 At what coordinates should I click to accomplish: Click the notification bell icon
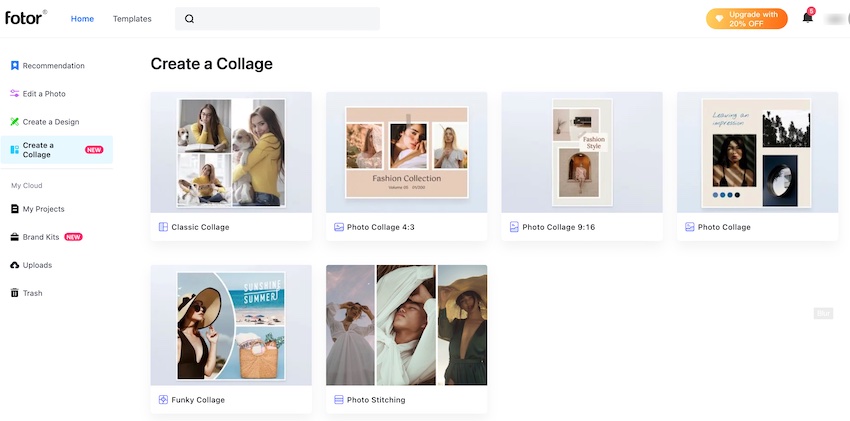click(807, 18)
